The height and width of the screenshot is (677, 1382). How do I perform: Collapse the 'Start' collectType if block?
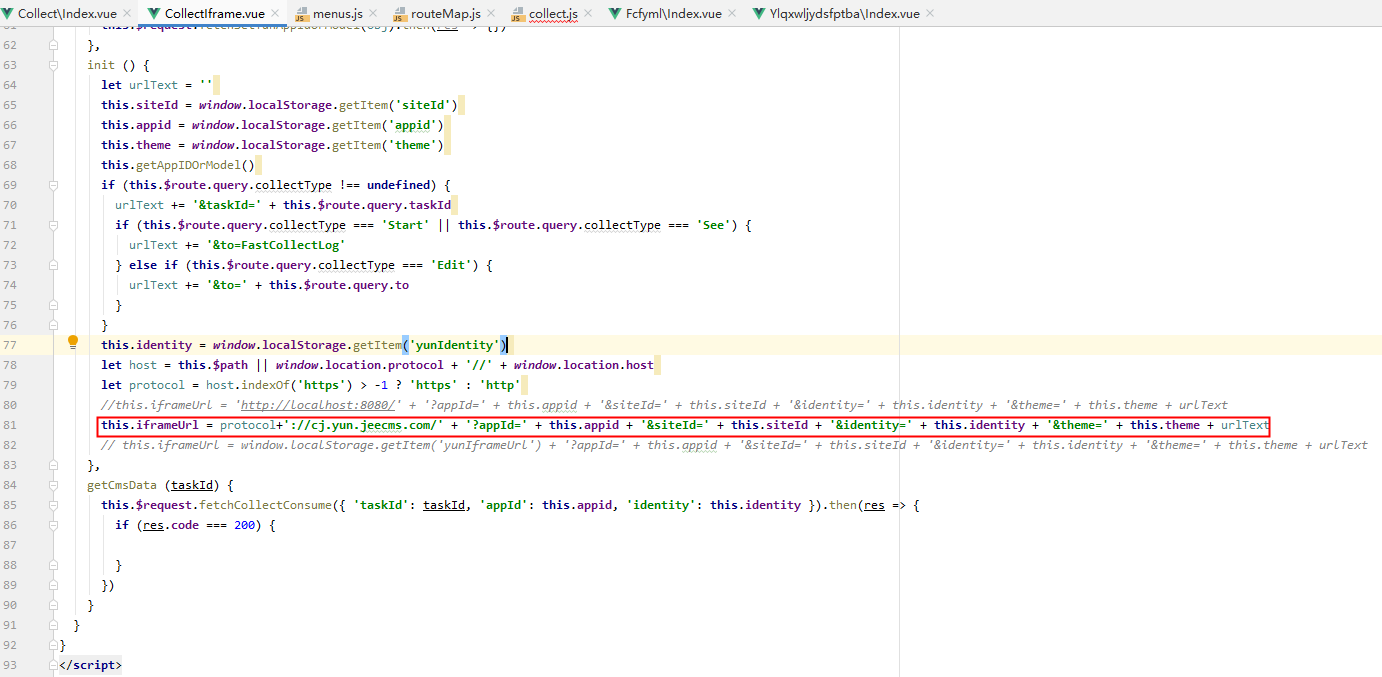pos(53,225)
